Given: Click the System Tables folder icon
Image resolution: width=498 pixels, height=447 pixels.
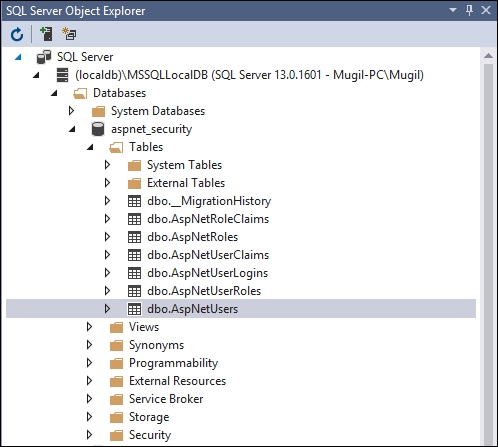Looking at the screenshot, I should (x=134, y=165).
